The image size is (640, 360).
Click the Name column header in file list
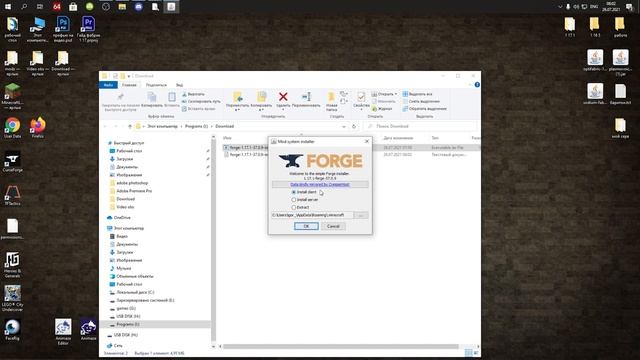[227, 138]
